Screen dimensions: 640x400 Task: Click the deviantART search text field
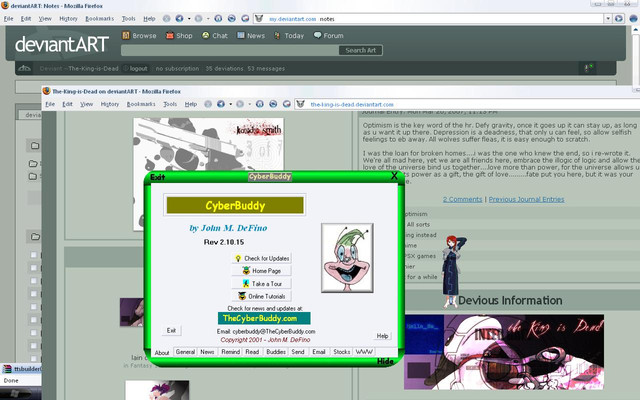tap(230, 50)
